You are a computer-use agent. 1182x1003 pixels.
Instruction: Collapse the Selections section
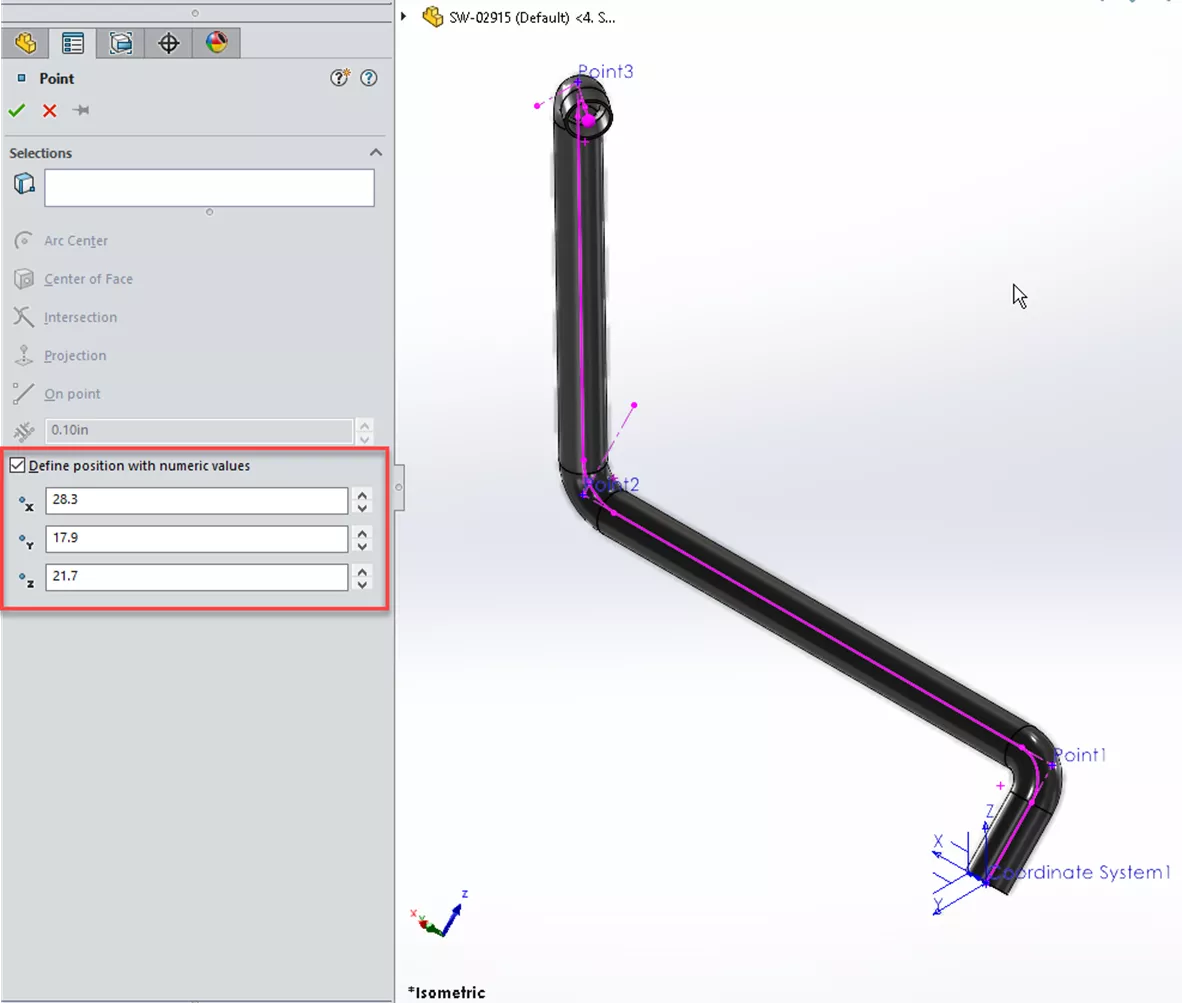(376, 153)
